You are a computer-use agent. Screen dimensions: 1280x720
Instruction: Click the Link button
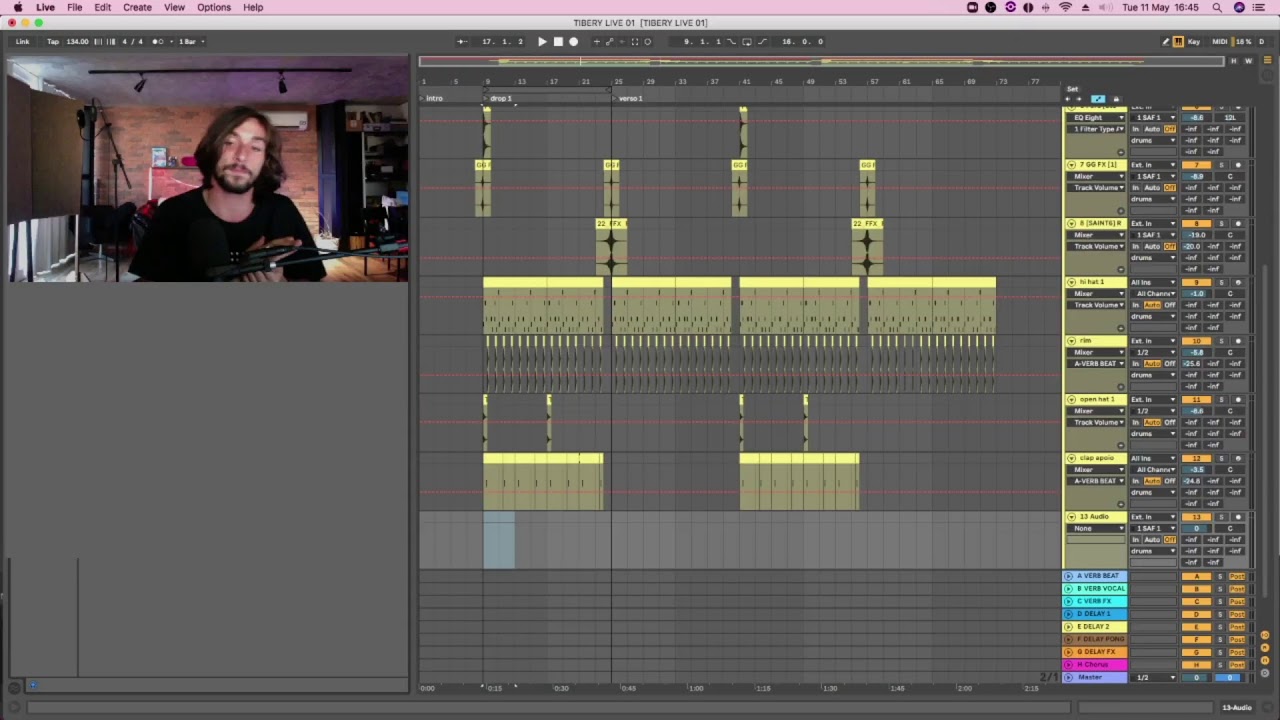[22, 41]
